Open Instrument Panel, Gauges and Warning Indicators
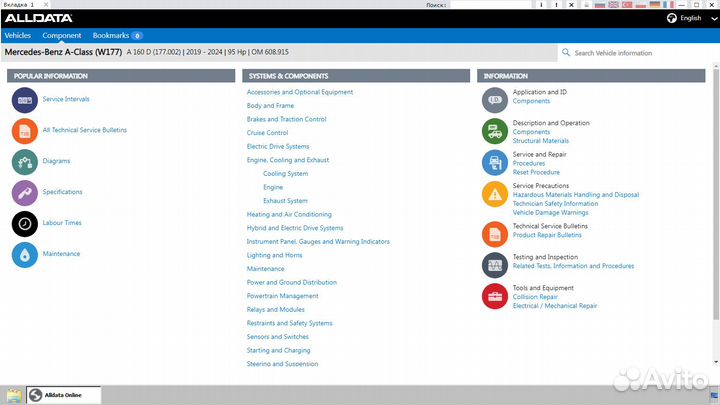The image size is (720, 405). pyautogui.click(x=318, y=242)
